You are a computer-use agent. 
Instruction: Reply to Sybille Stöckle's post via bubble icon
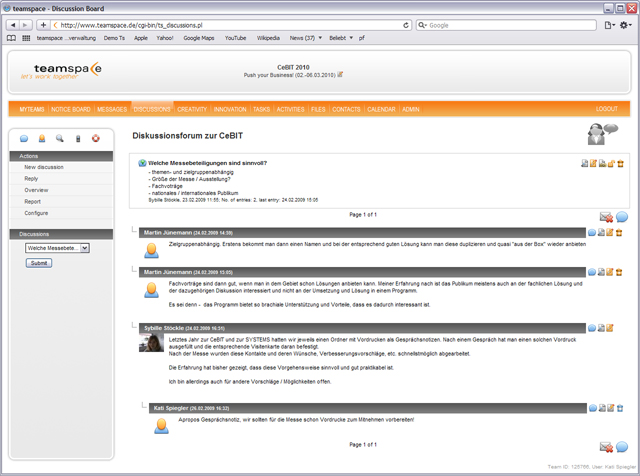(x=591, y=326)
